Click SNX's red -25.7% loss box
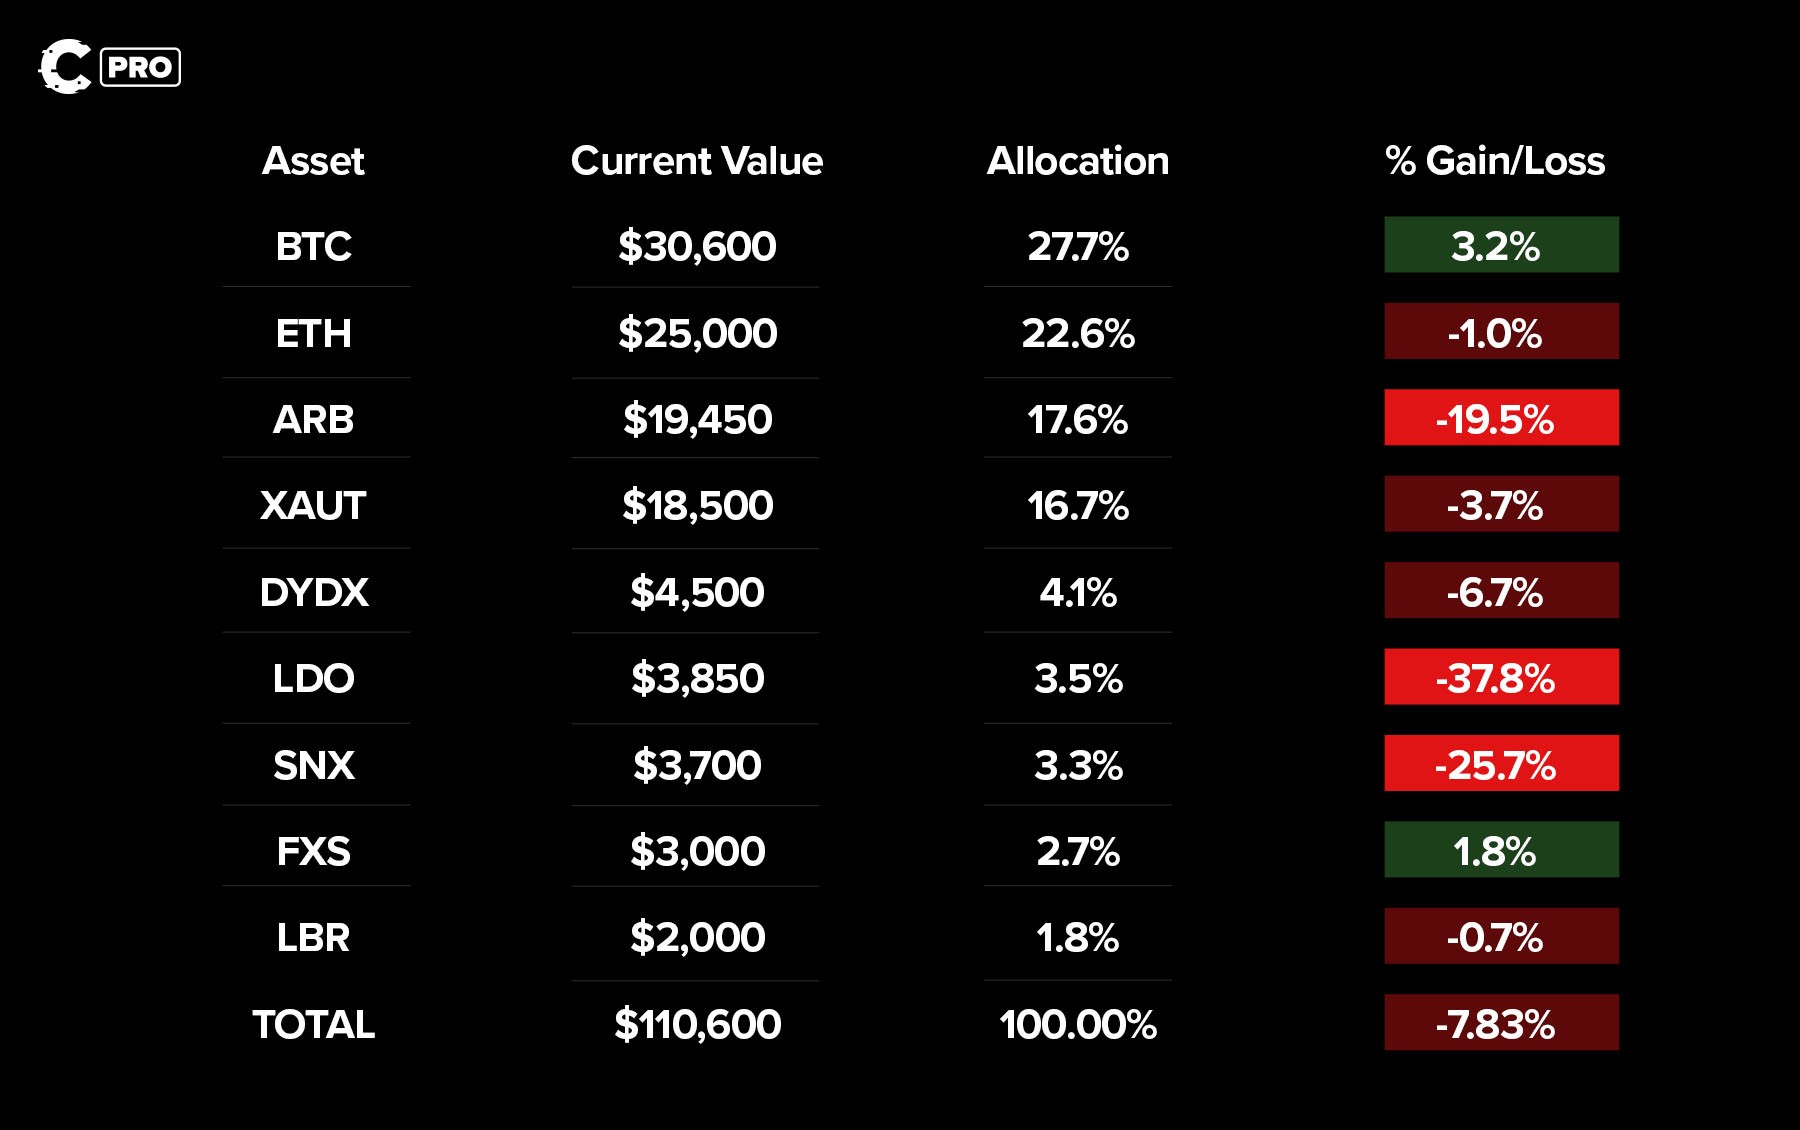 tap(1501, 764)
